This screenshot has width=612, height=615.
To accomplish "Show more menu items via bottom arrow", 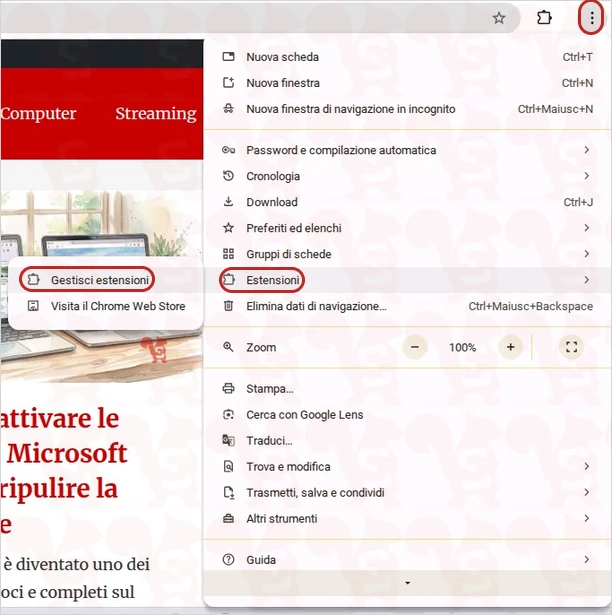I will 407,583.
